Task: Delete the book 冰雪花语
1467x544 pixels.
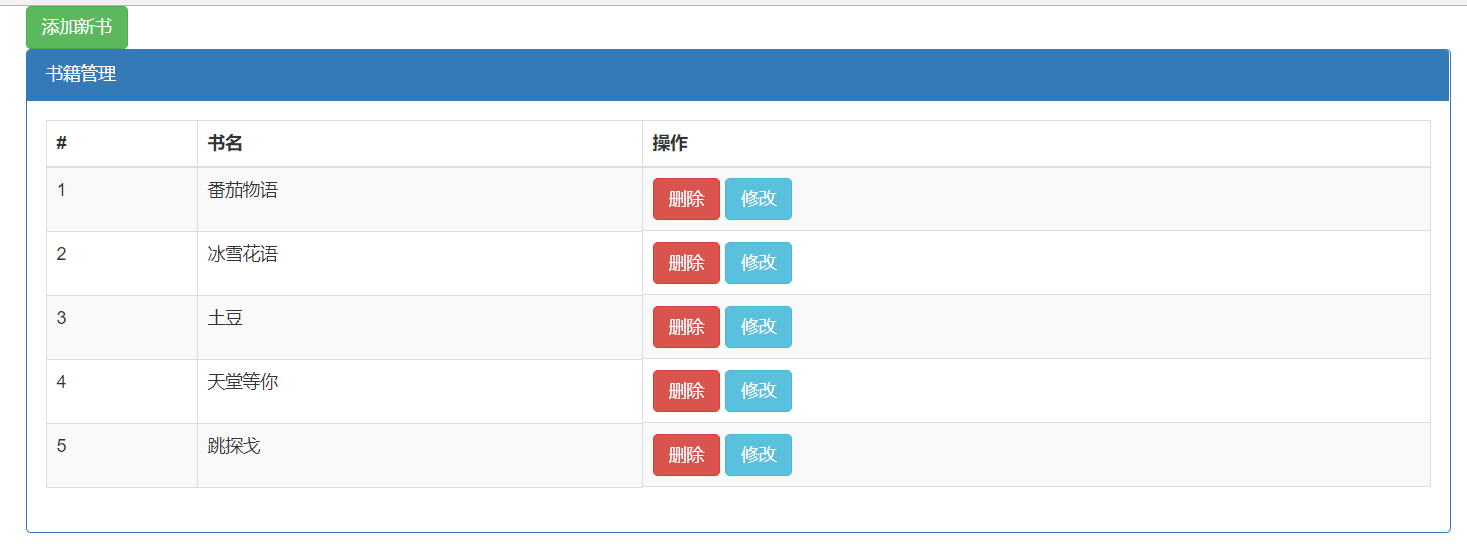Action: point(686,263)
